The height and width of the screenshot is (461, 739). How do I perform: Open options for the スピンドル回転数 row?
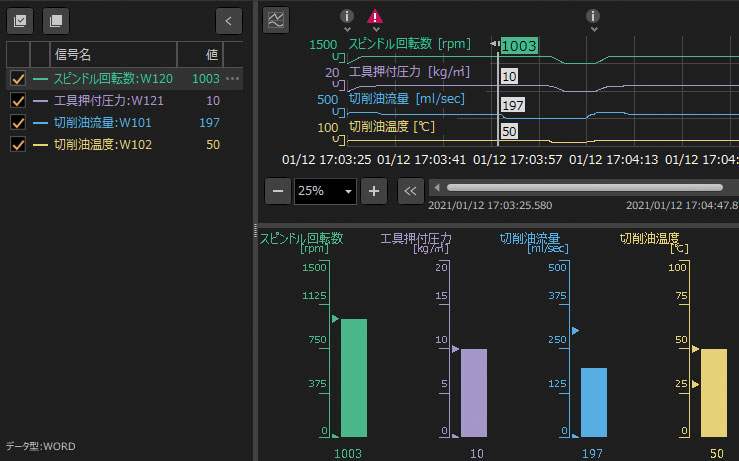pyautogui.click(x=233, y=78)
